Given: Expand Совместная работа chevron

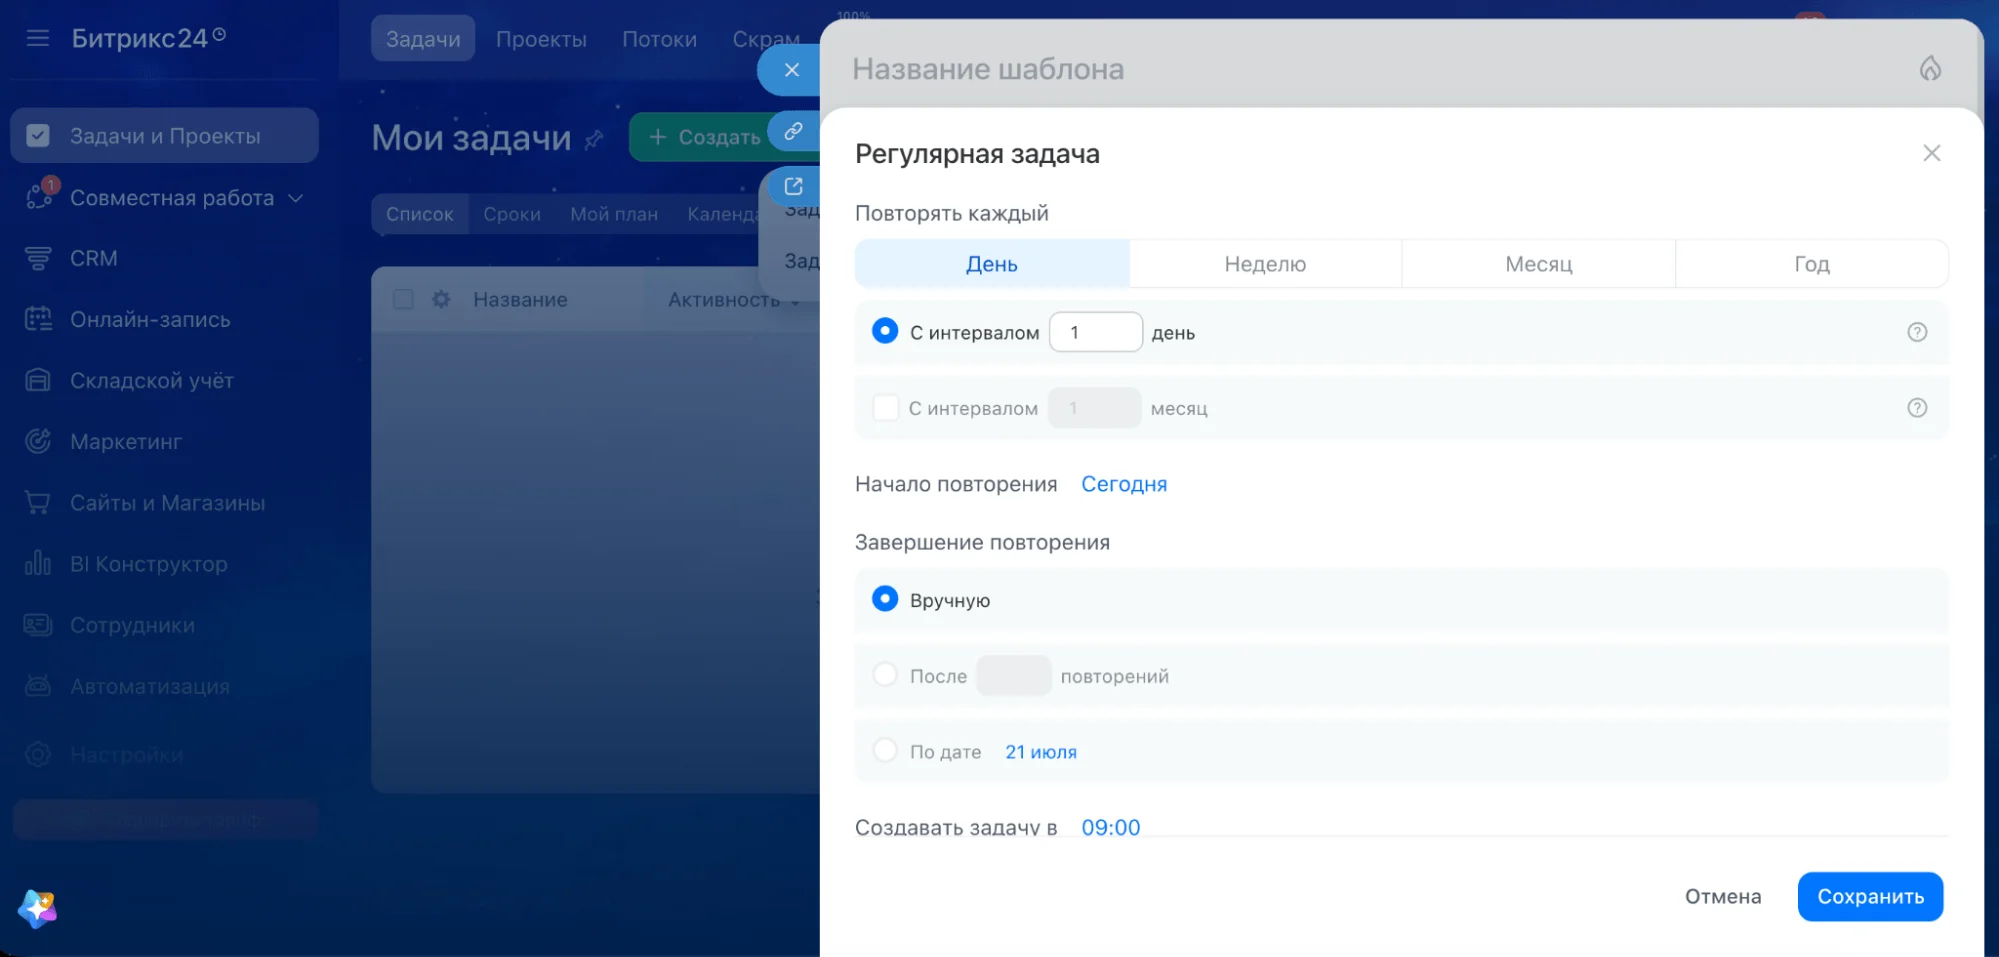Looking at the screenshot, I should 296,198.
